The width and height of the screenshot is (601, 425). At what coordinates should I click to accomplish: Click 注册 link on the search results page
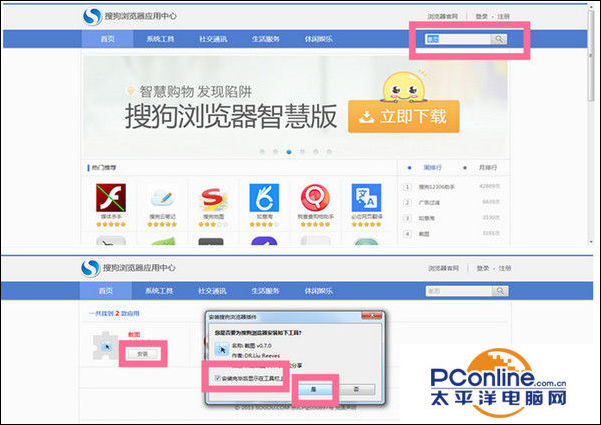[505, 268]
